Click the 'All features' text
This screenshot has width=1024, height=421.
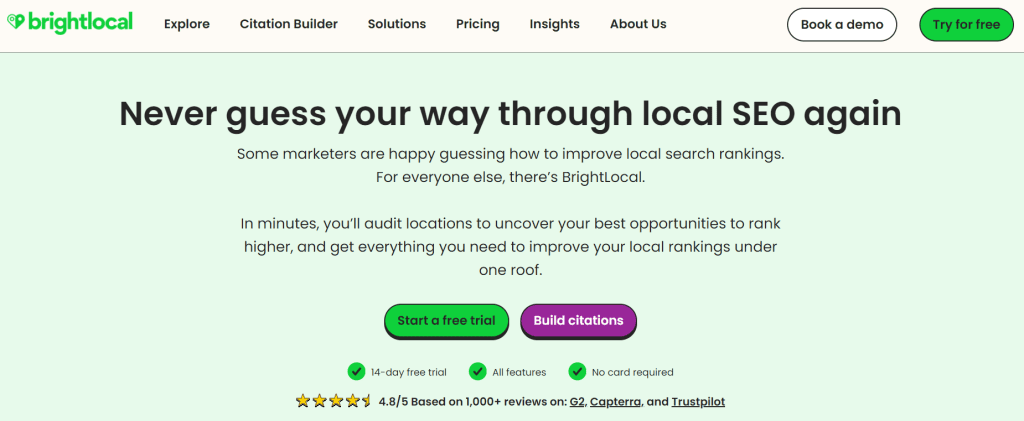click(x=519, y=372)
